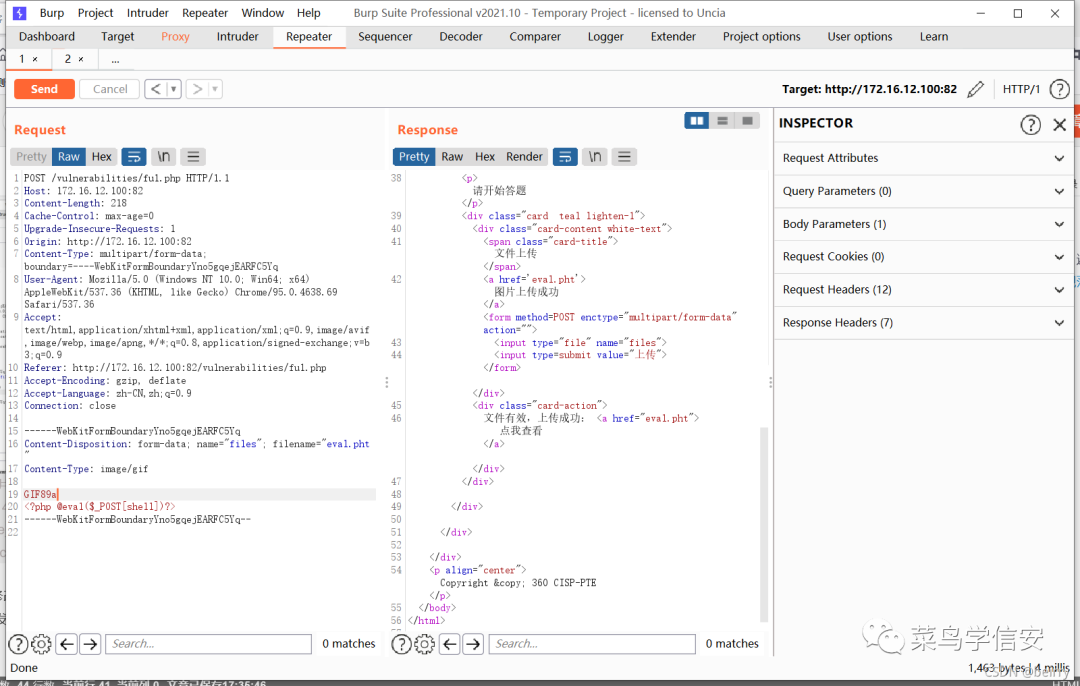Open Request panel hamburger options menu
The height and width of the screenshot is (686, 1080).
pos(194,157)
